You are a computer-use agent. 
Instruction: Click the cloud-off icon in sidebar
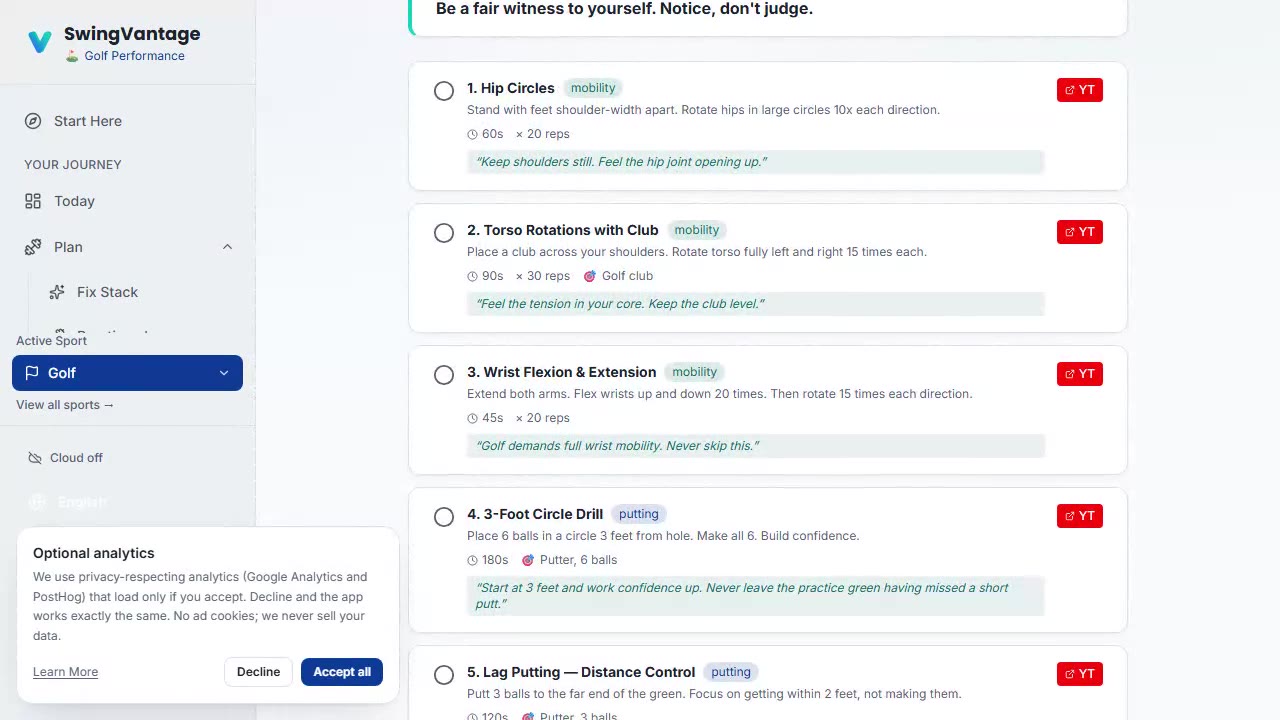pos(33,458)
